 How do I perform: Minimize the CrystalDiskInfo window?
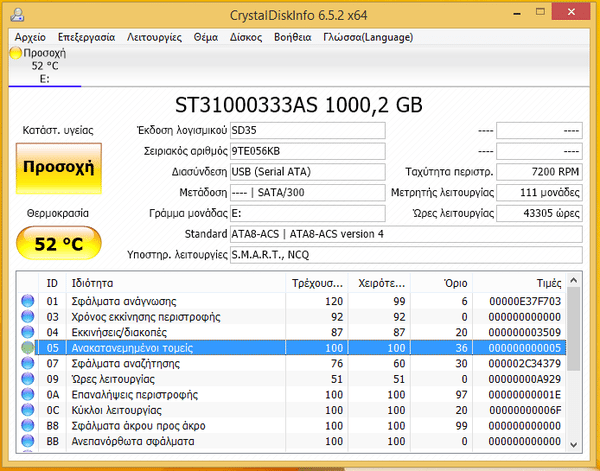point(517,13)
